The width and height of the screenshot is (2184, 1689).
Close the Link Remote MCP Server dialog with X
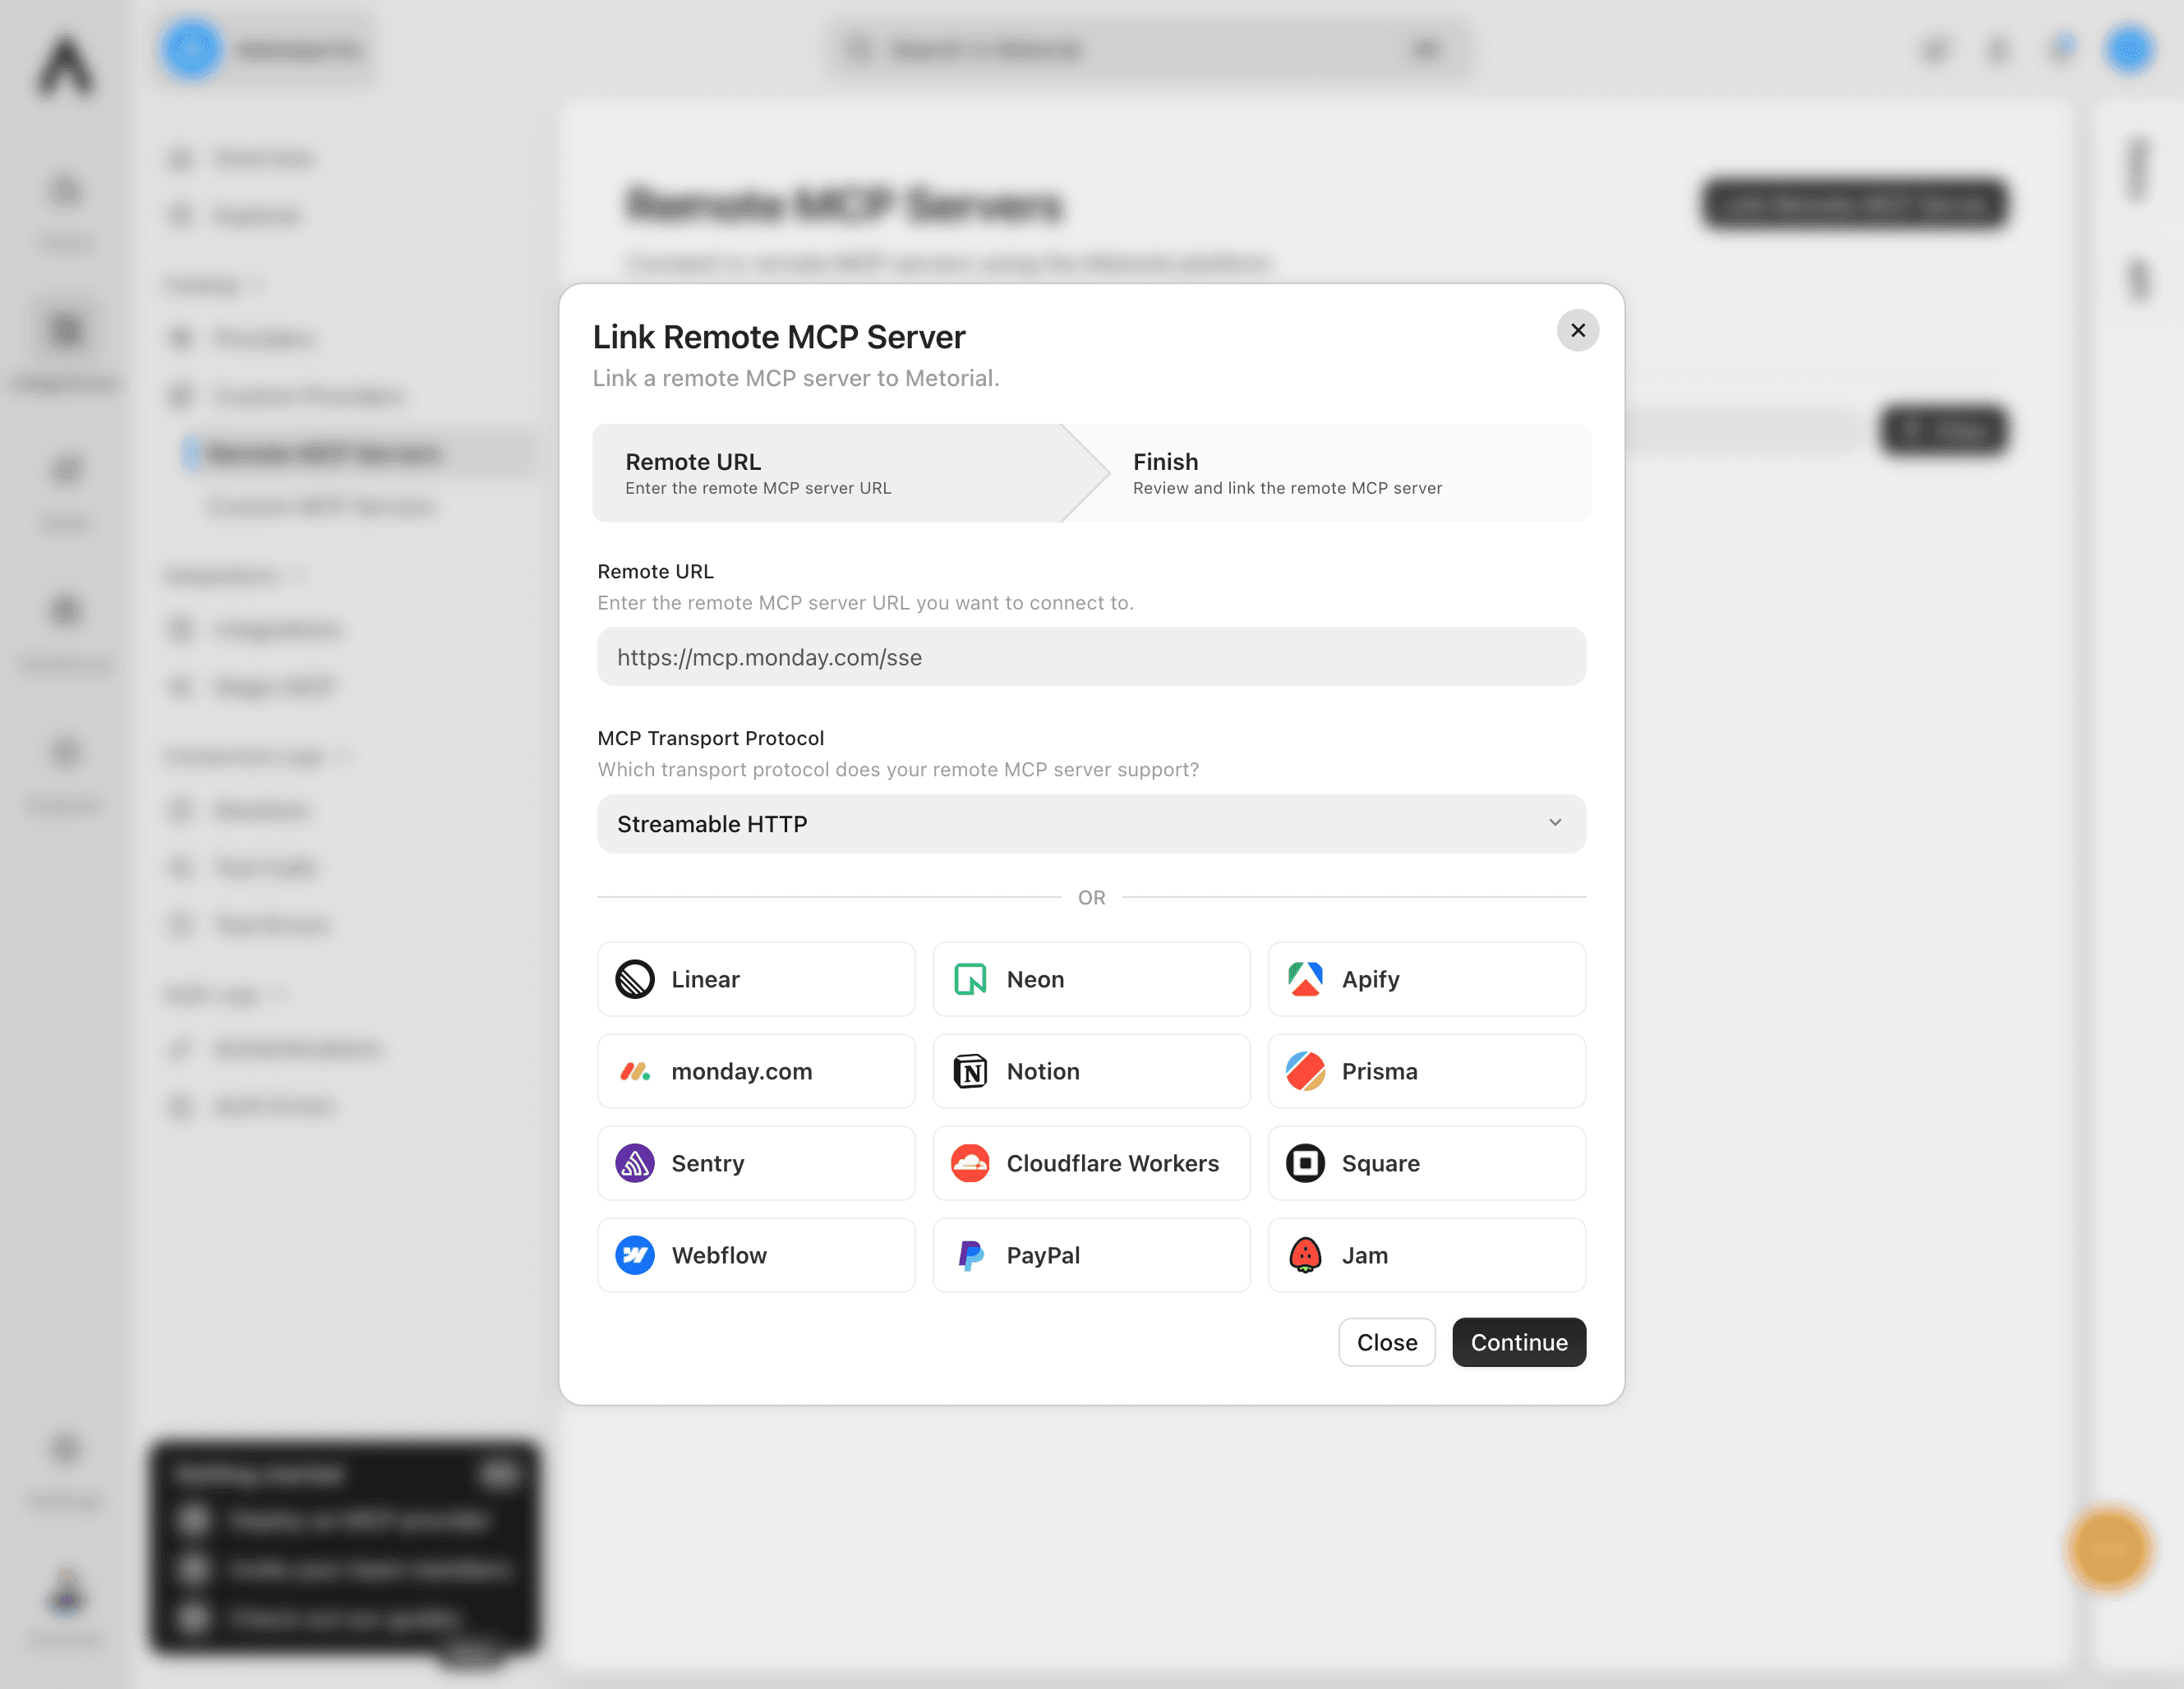[1578, 330]
